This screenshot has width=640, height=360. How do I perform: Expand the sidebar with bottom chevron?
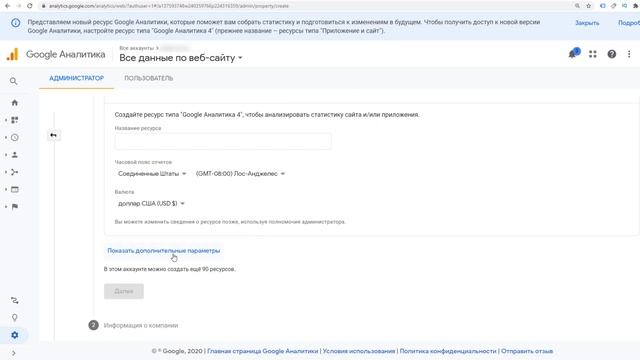click(13, 353)
